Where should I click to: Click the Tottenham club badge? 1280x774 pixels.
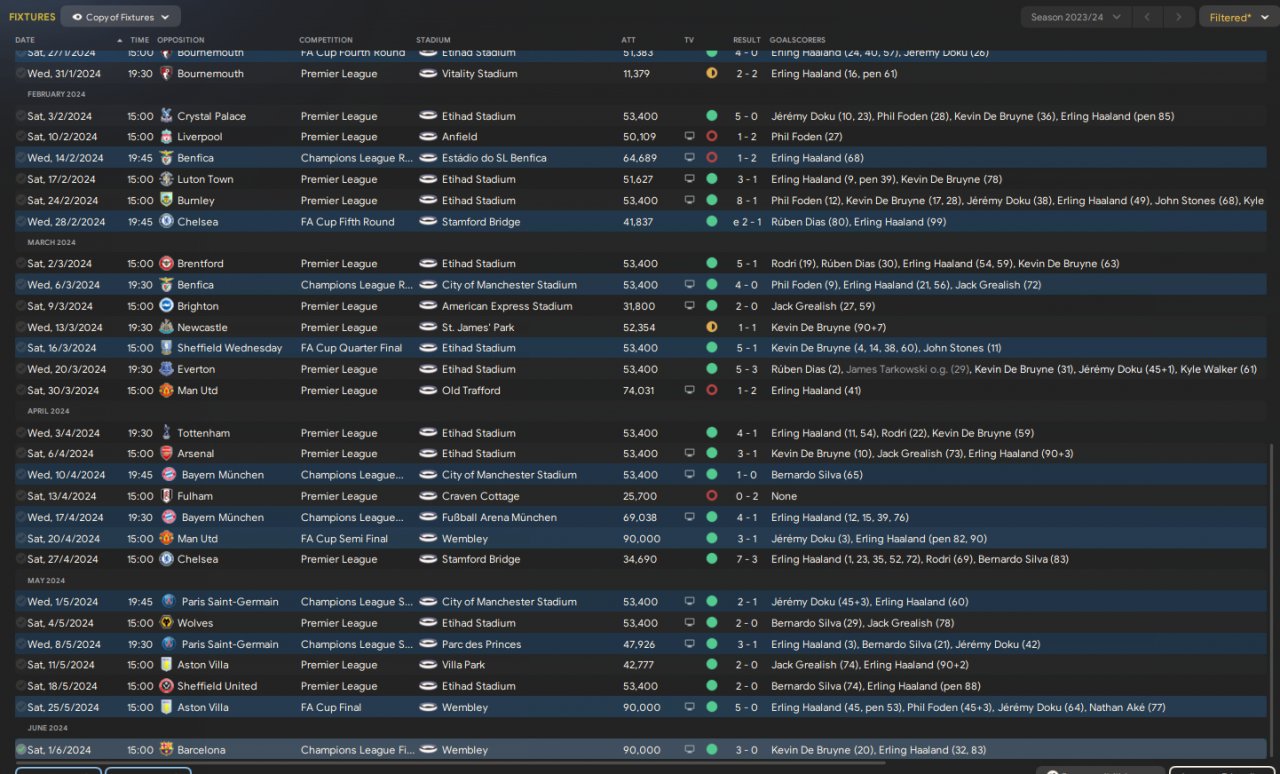pos(166,433)
